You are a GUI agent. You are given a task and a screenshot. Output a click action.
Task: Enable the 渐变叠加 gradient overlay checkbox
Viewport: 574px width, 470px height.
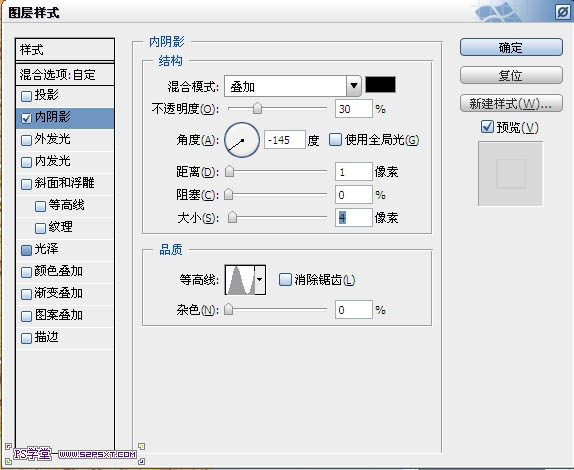click(x=26, y=294)
